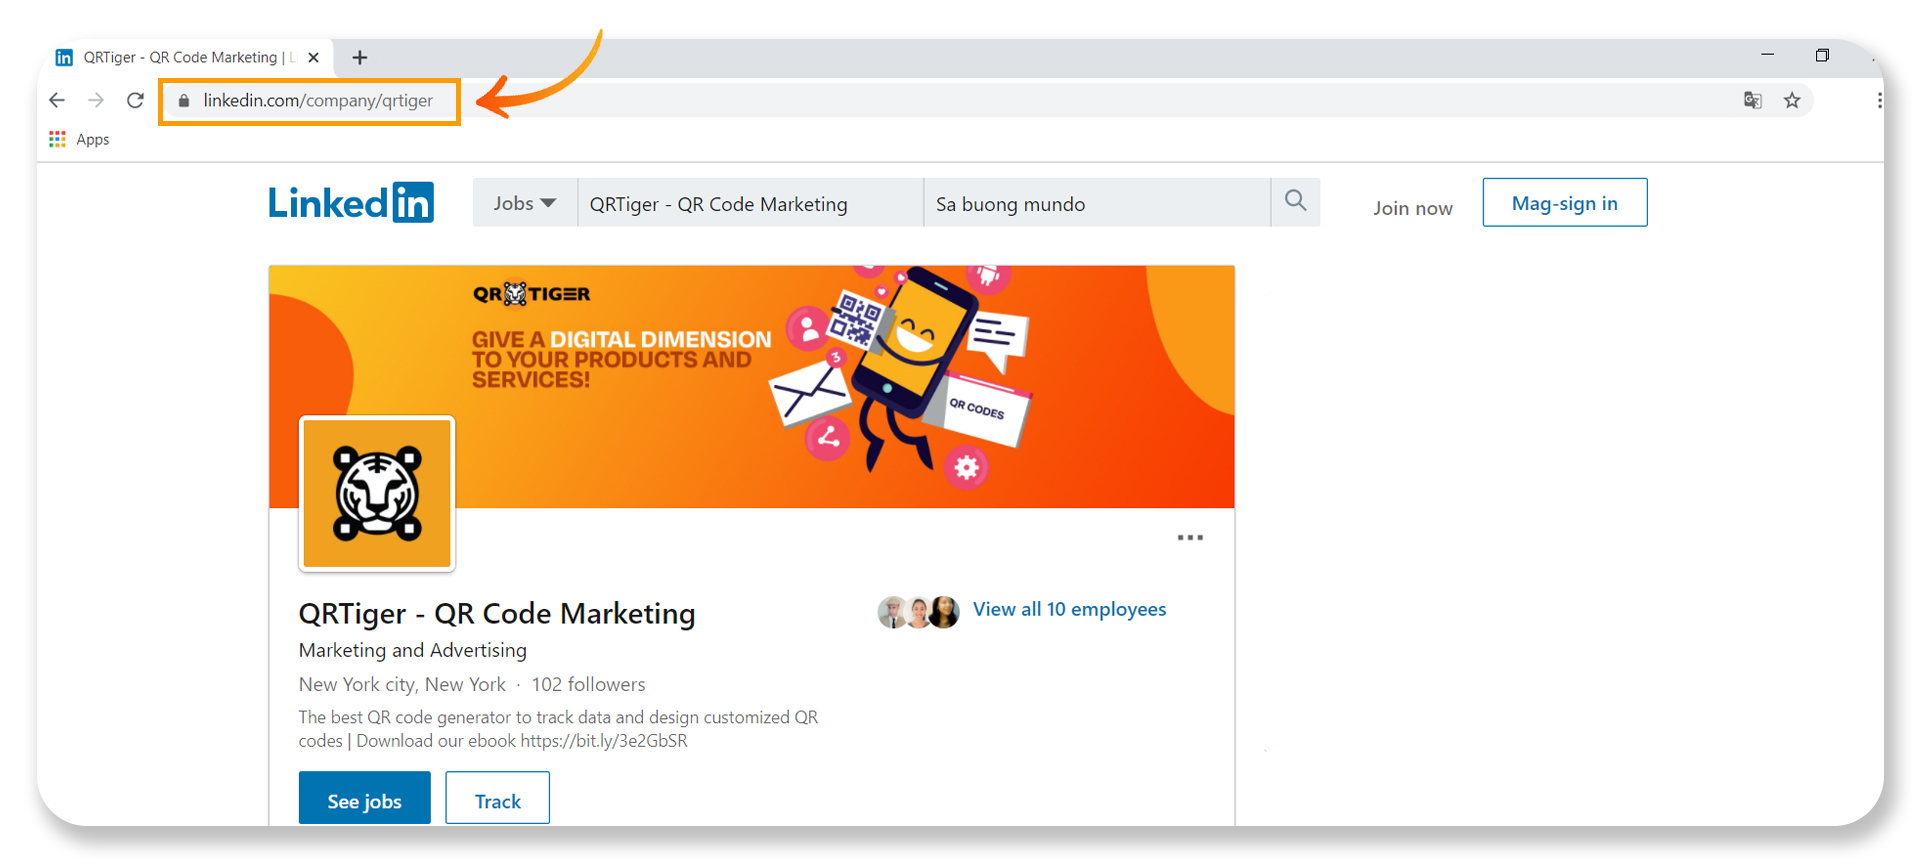The image size is (1920, 867).
Task: Click the See jobs button
Action: tap(364, 798)
